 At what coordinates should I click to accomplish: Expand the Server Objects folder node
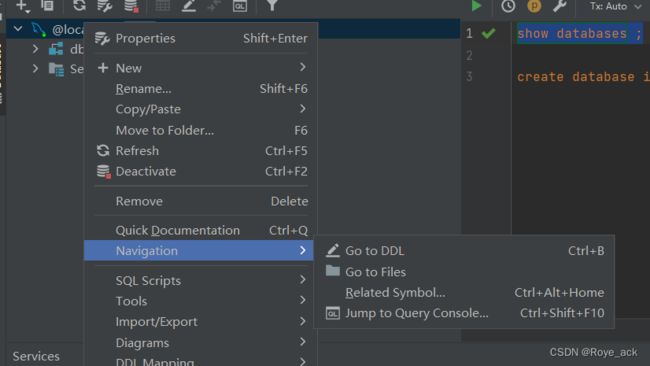[x=36, y=68]
